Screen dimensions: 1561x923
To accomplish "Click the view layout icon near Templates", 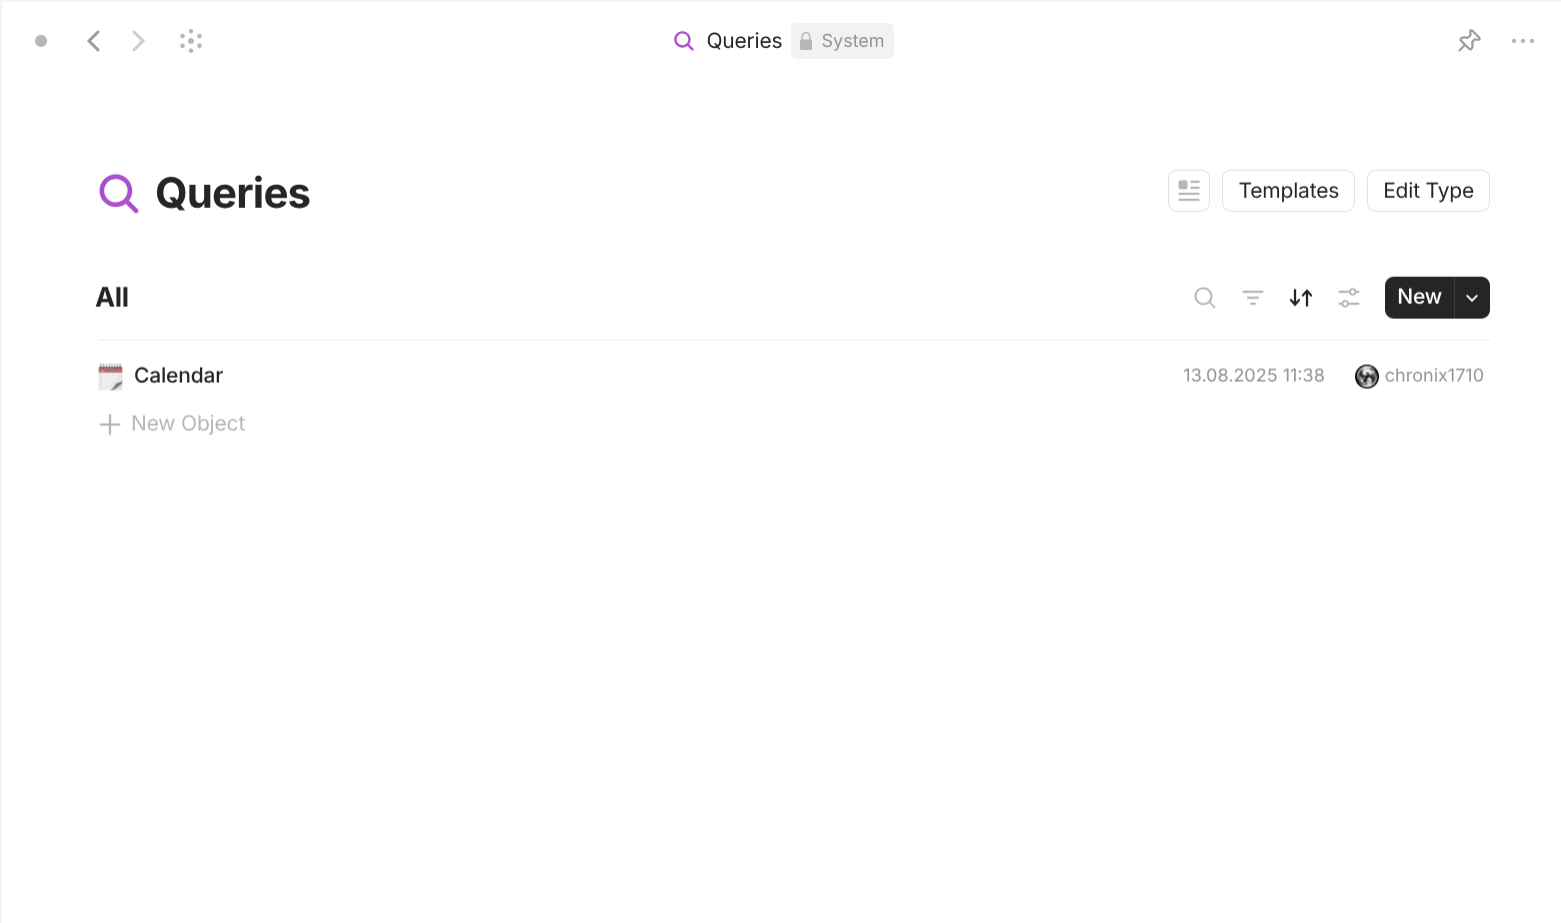I will [x=1188, y=190].
